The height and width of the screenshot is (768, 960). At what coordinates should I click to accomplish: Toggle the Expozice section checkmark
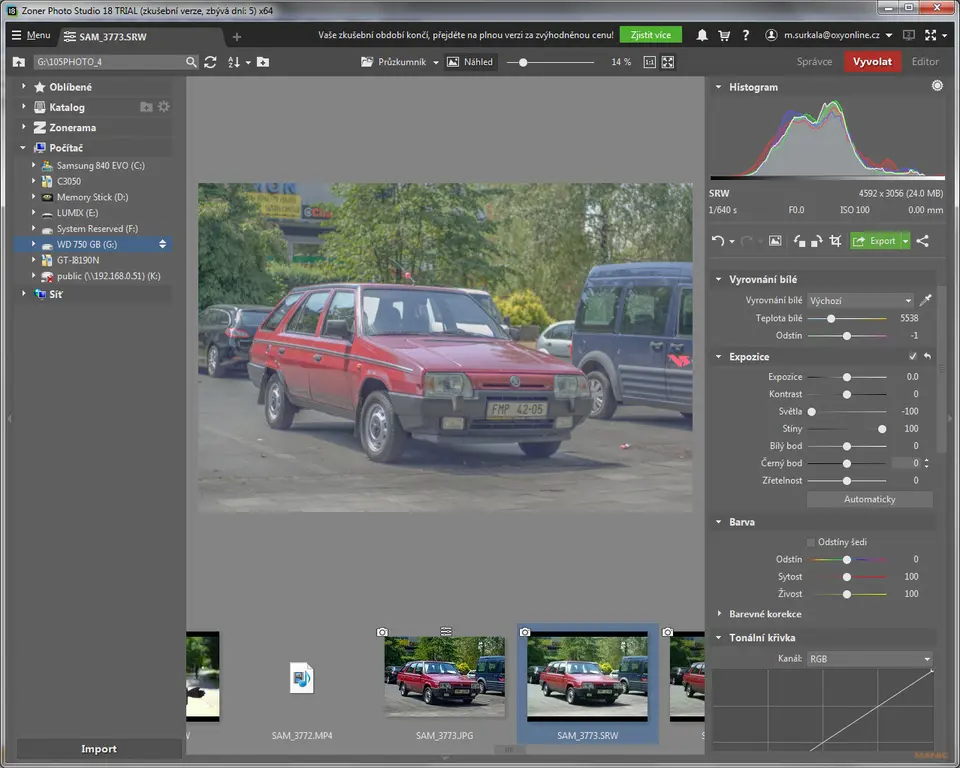point(912,357)
